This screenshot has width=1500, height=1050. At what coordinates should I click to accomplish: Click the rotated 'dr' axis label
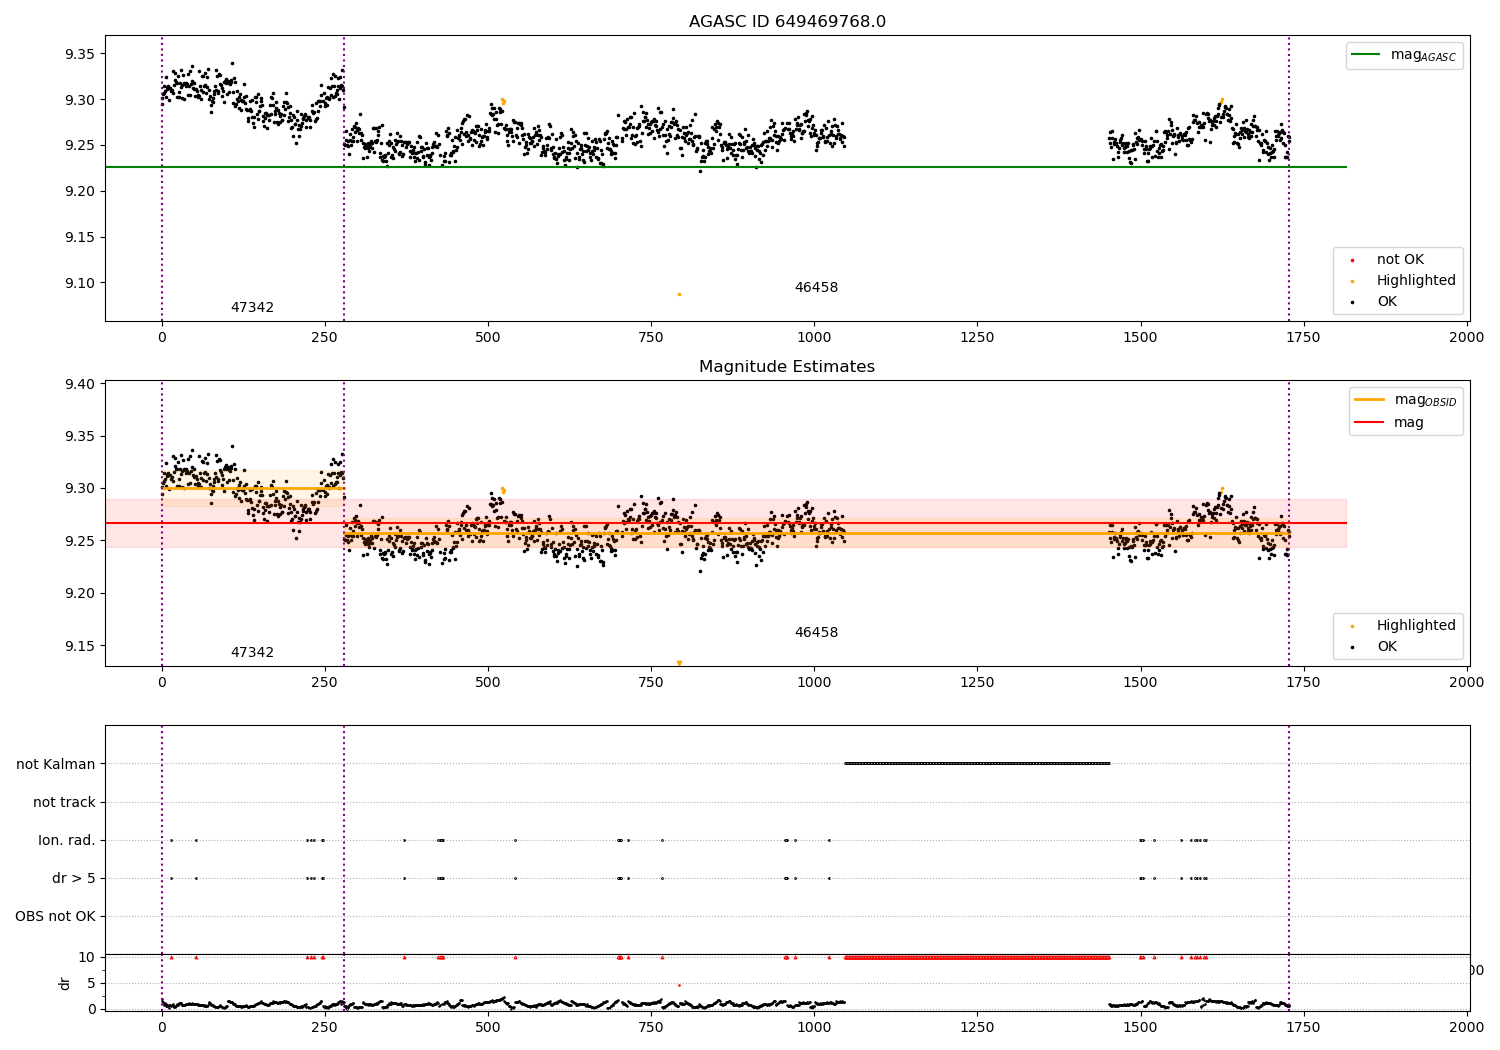point(65,983)
